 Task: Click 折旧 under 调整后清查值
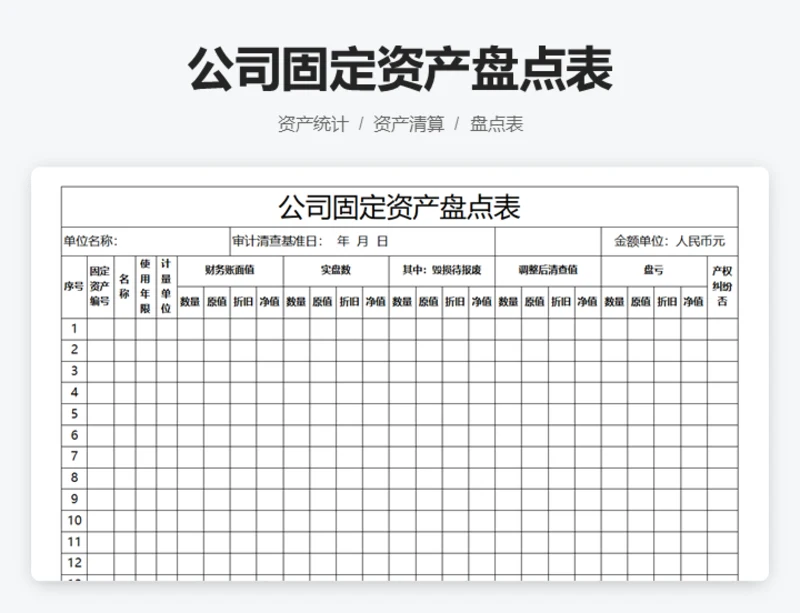tap(561, 302)
